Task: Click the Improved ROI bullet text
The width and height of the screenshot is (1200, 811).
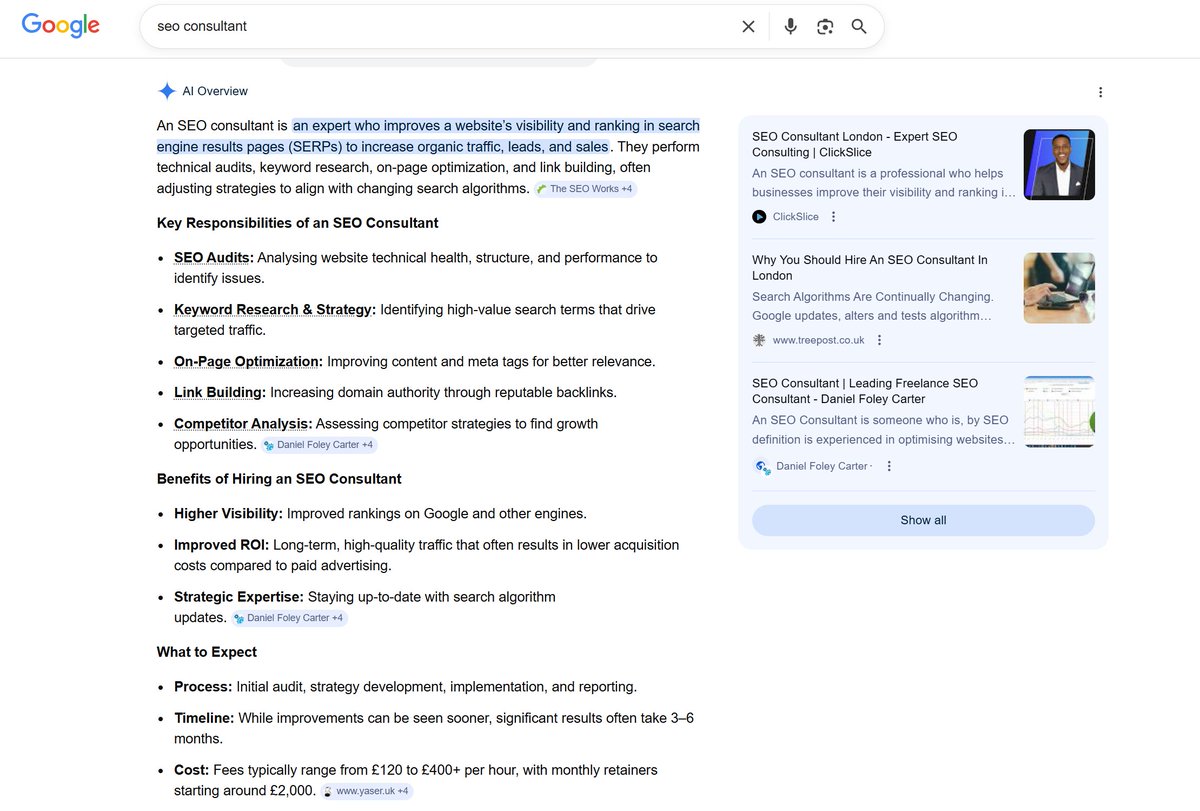Action: coord(426,555)
